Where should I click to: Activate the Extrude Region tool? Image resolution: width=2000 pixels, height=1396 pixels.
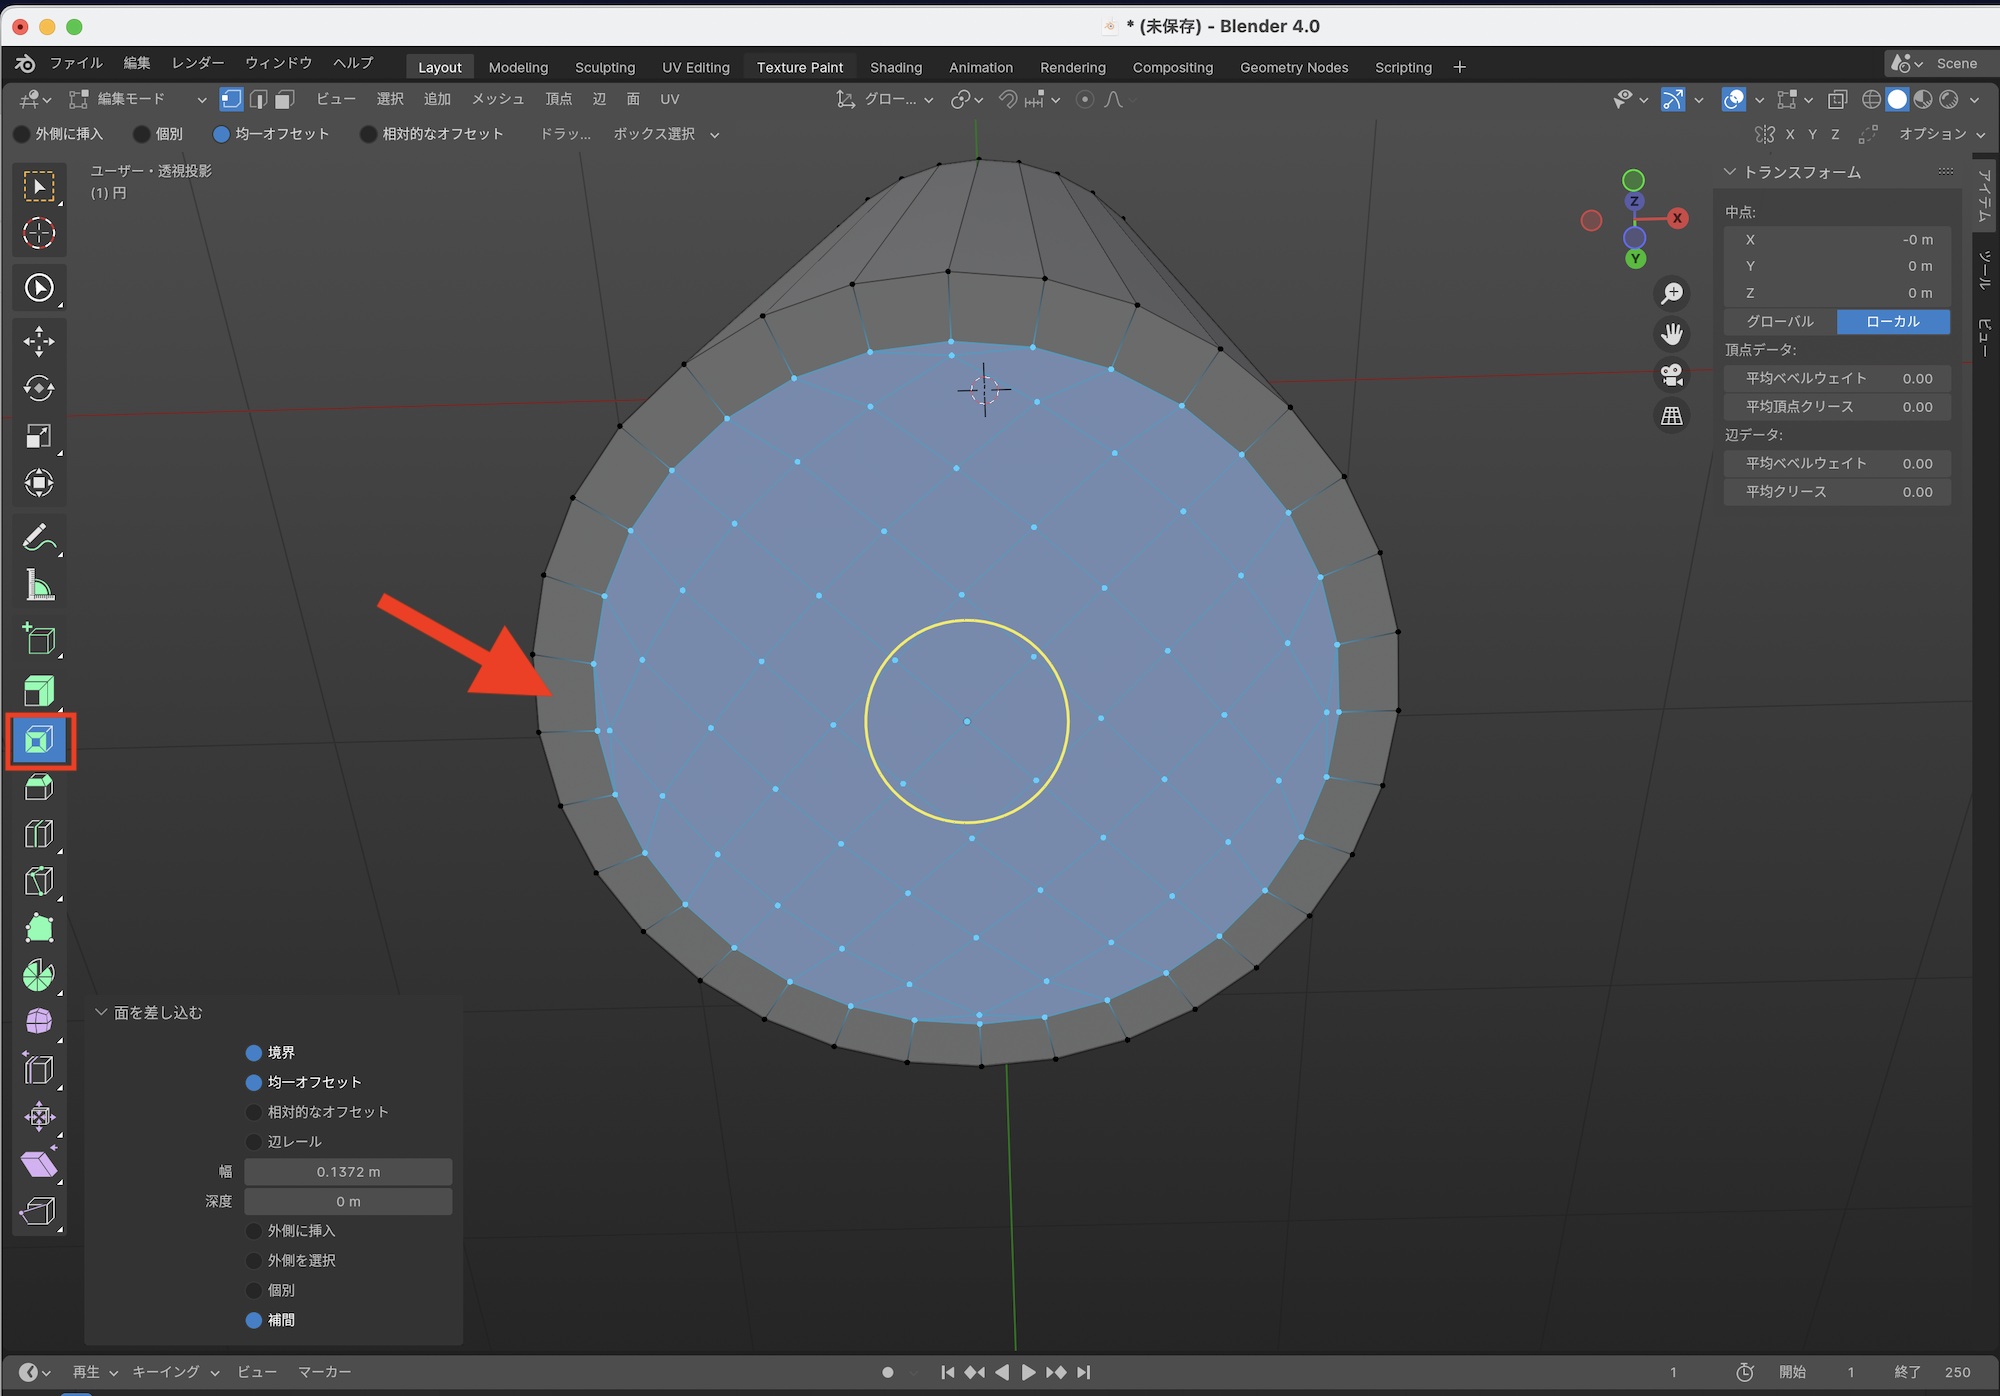tap(39, 691)
